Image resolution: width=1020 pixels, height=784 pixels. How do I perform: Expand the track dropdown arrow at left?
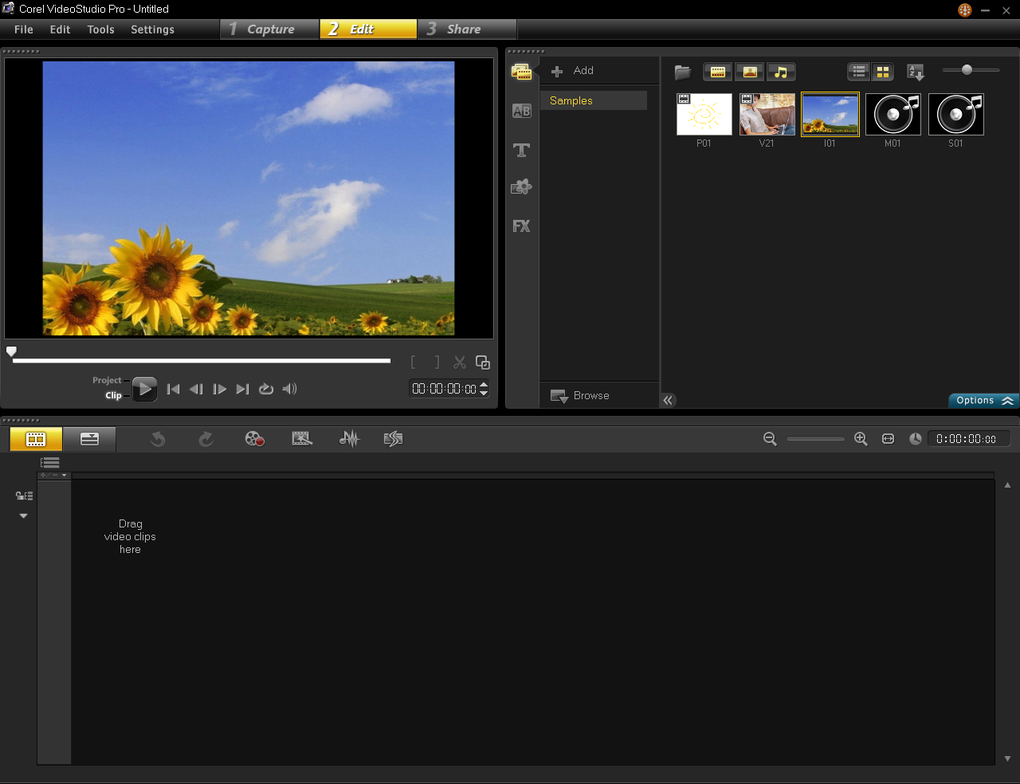(x=23, y=516)
